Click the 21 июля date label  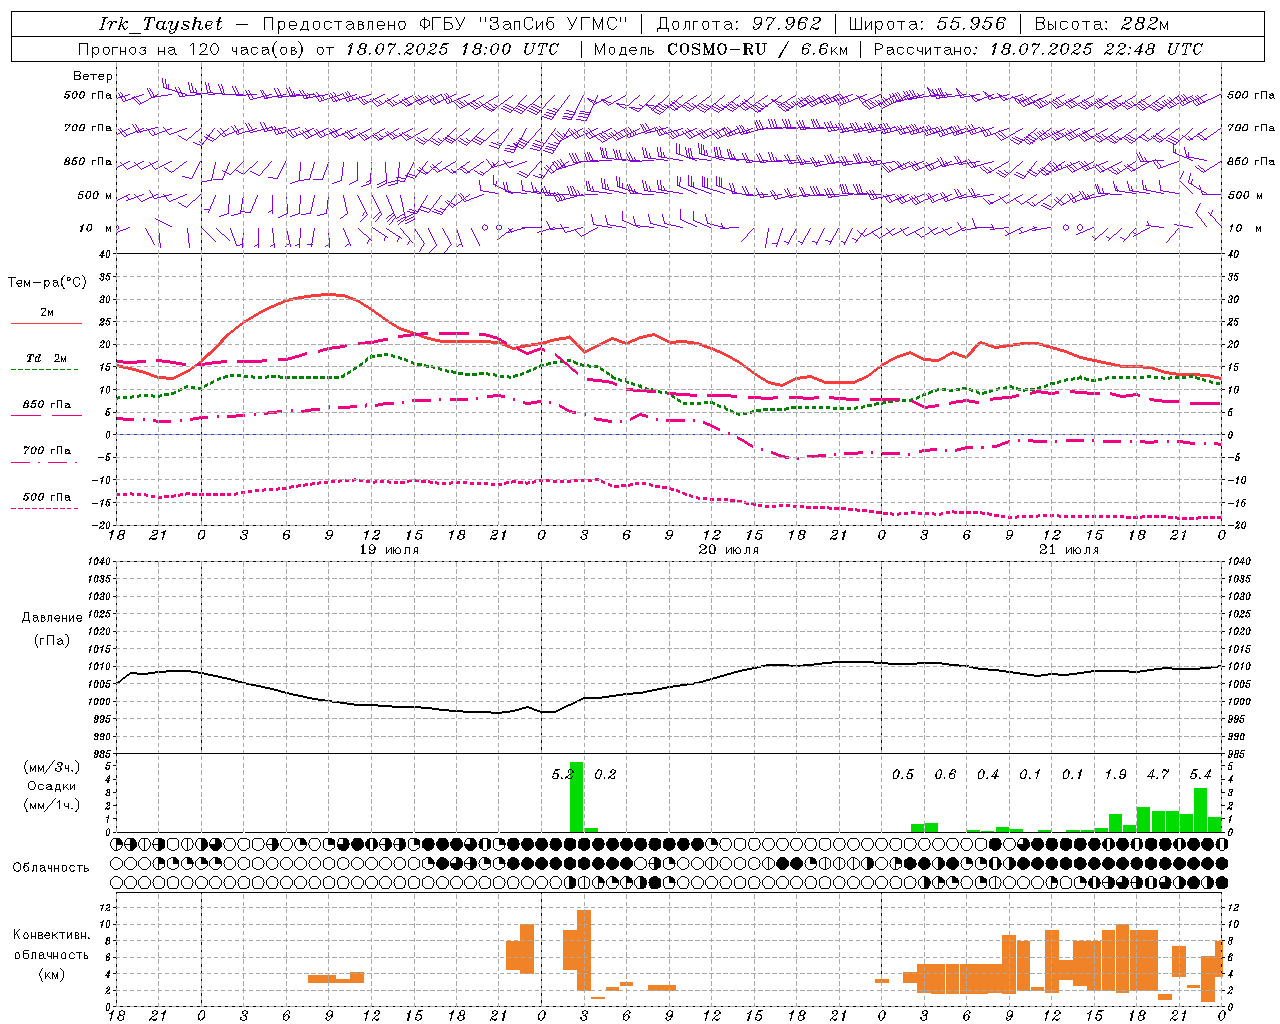tap(1069, 550)
